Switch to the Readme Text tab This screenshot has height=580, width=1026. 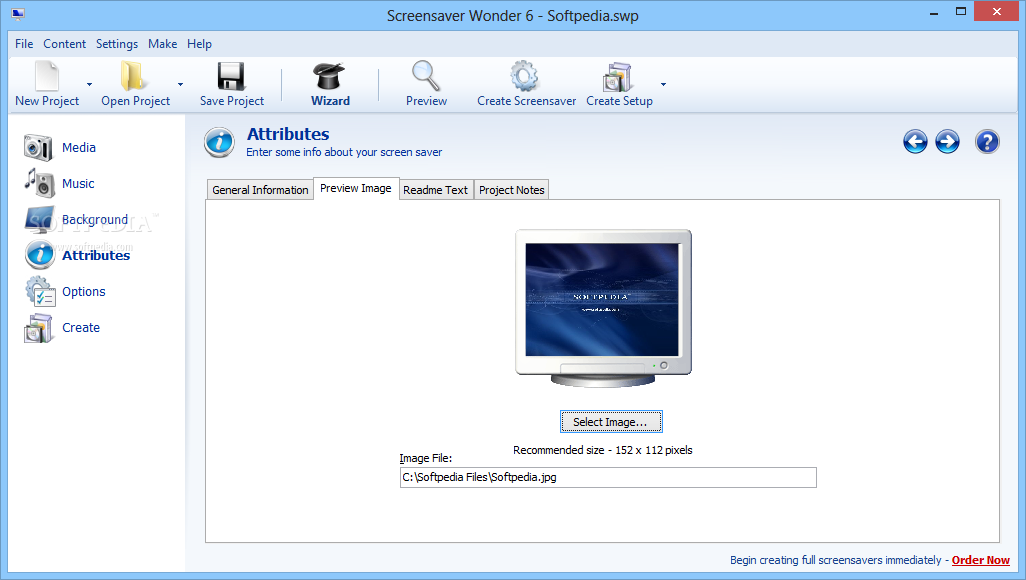click(436, 190)
